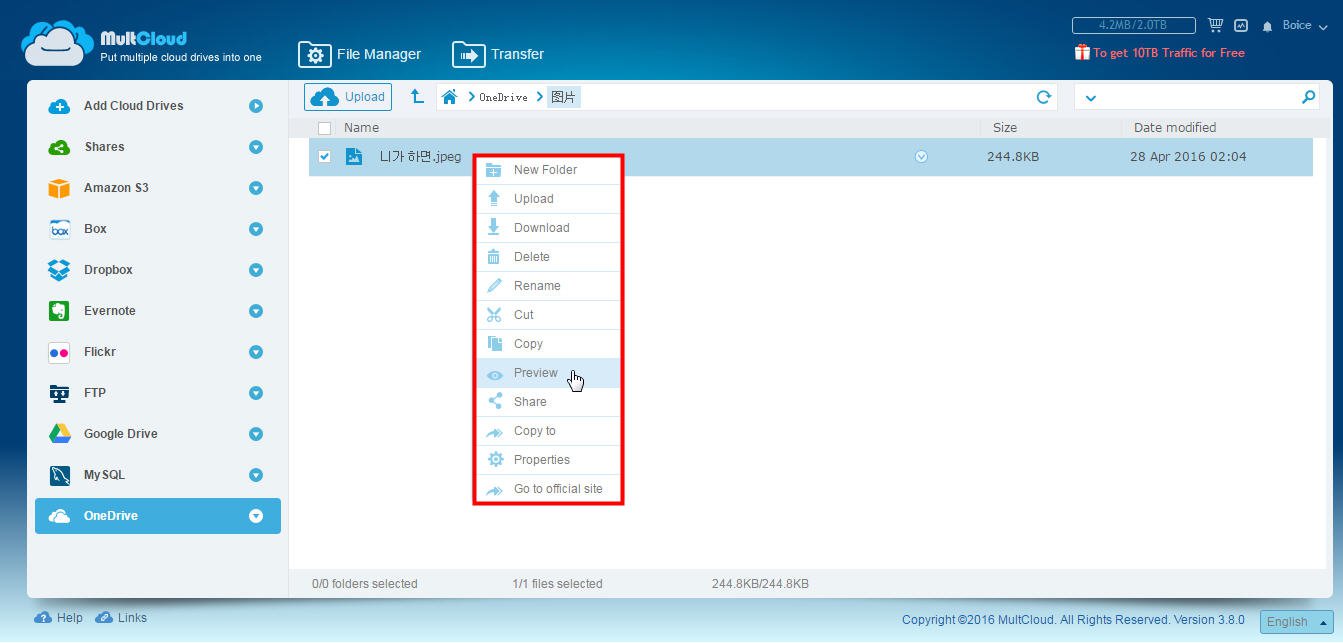1343x643 pixels.
Task: Expand the Google Drive dropdown arrow
Action: (x=256, y=434)
